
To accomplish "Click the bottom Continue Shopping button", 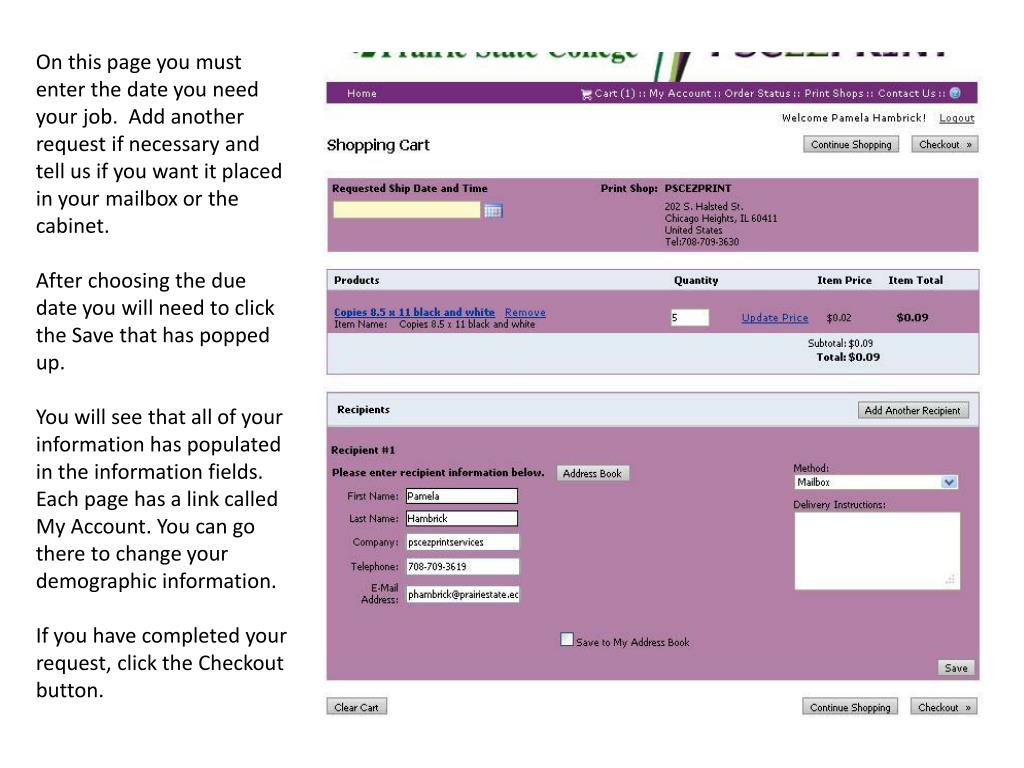I will (850, 707).
